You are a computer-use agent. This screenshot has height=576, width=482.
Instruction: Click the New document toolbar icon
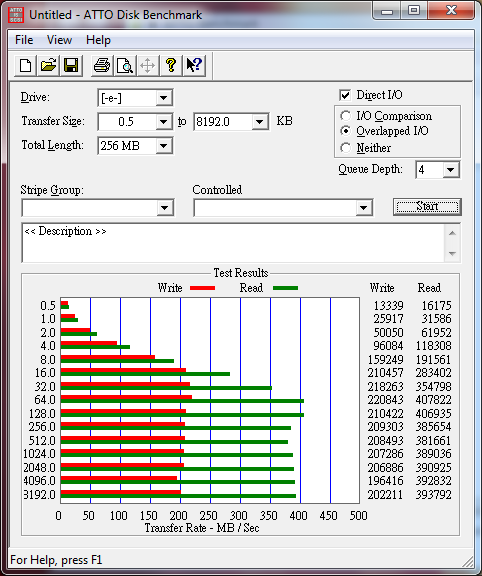pyautogui.click(x=25, y=66)
